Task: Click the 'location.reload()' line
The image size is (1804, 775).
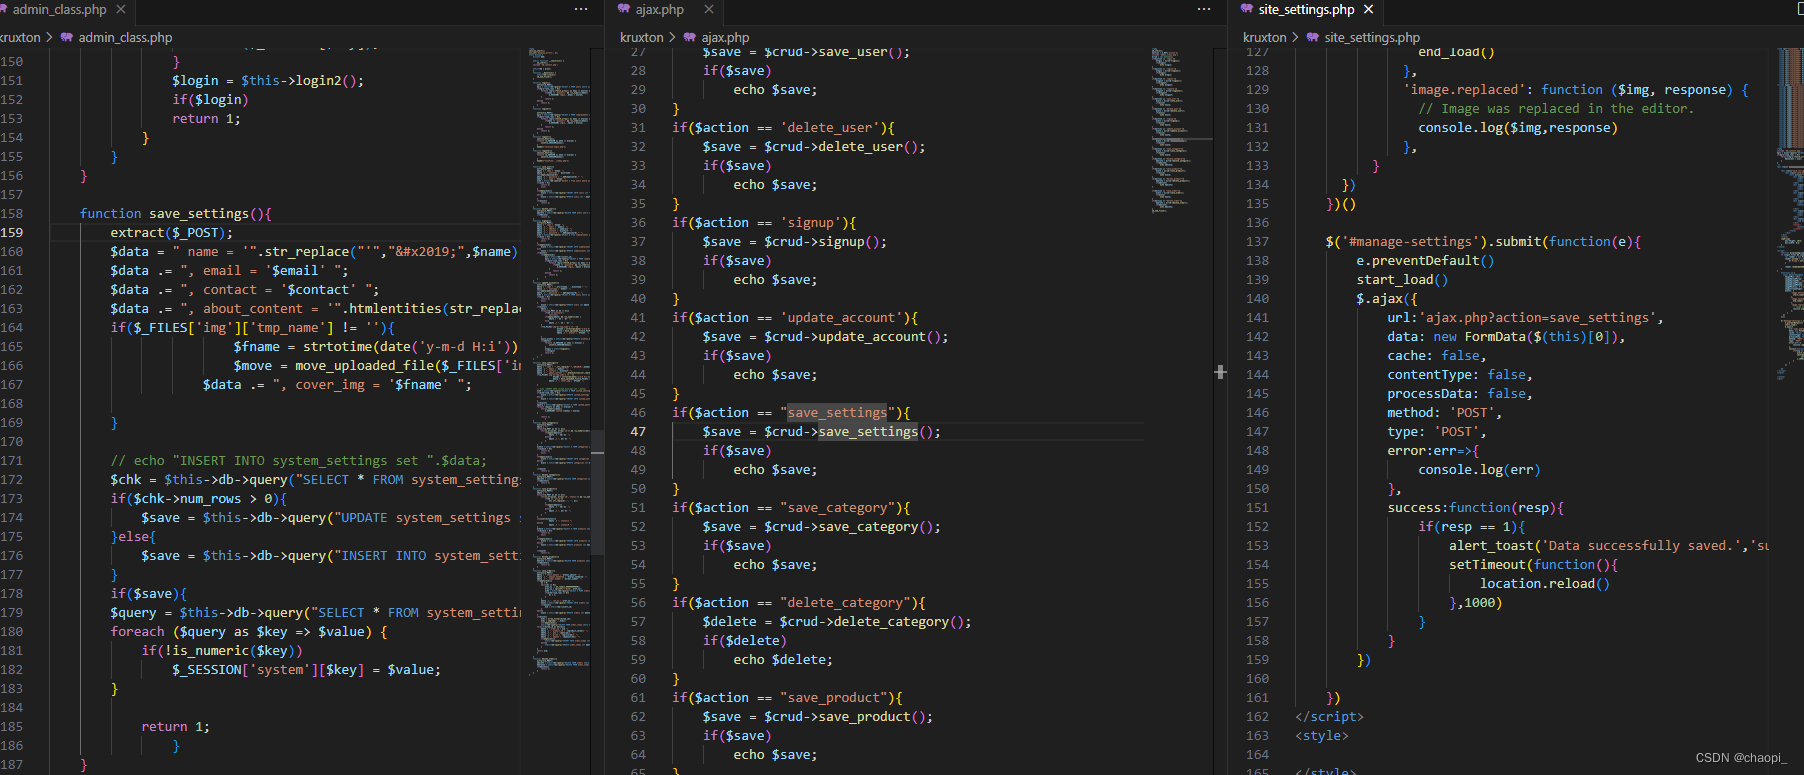Action: click(x=1545, y=584)
